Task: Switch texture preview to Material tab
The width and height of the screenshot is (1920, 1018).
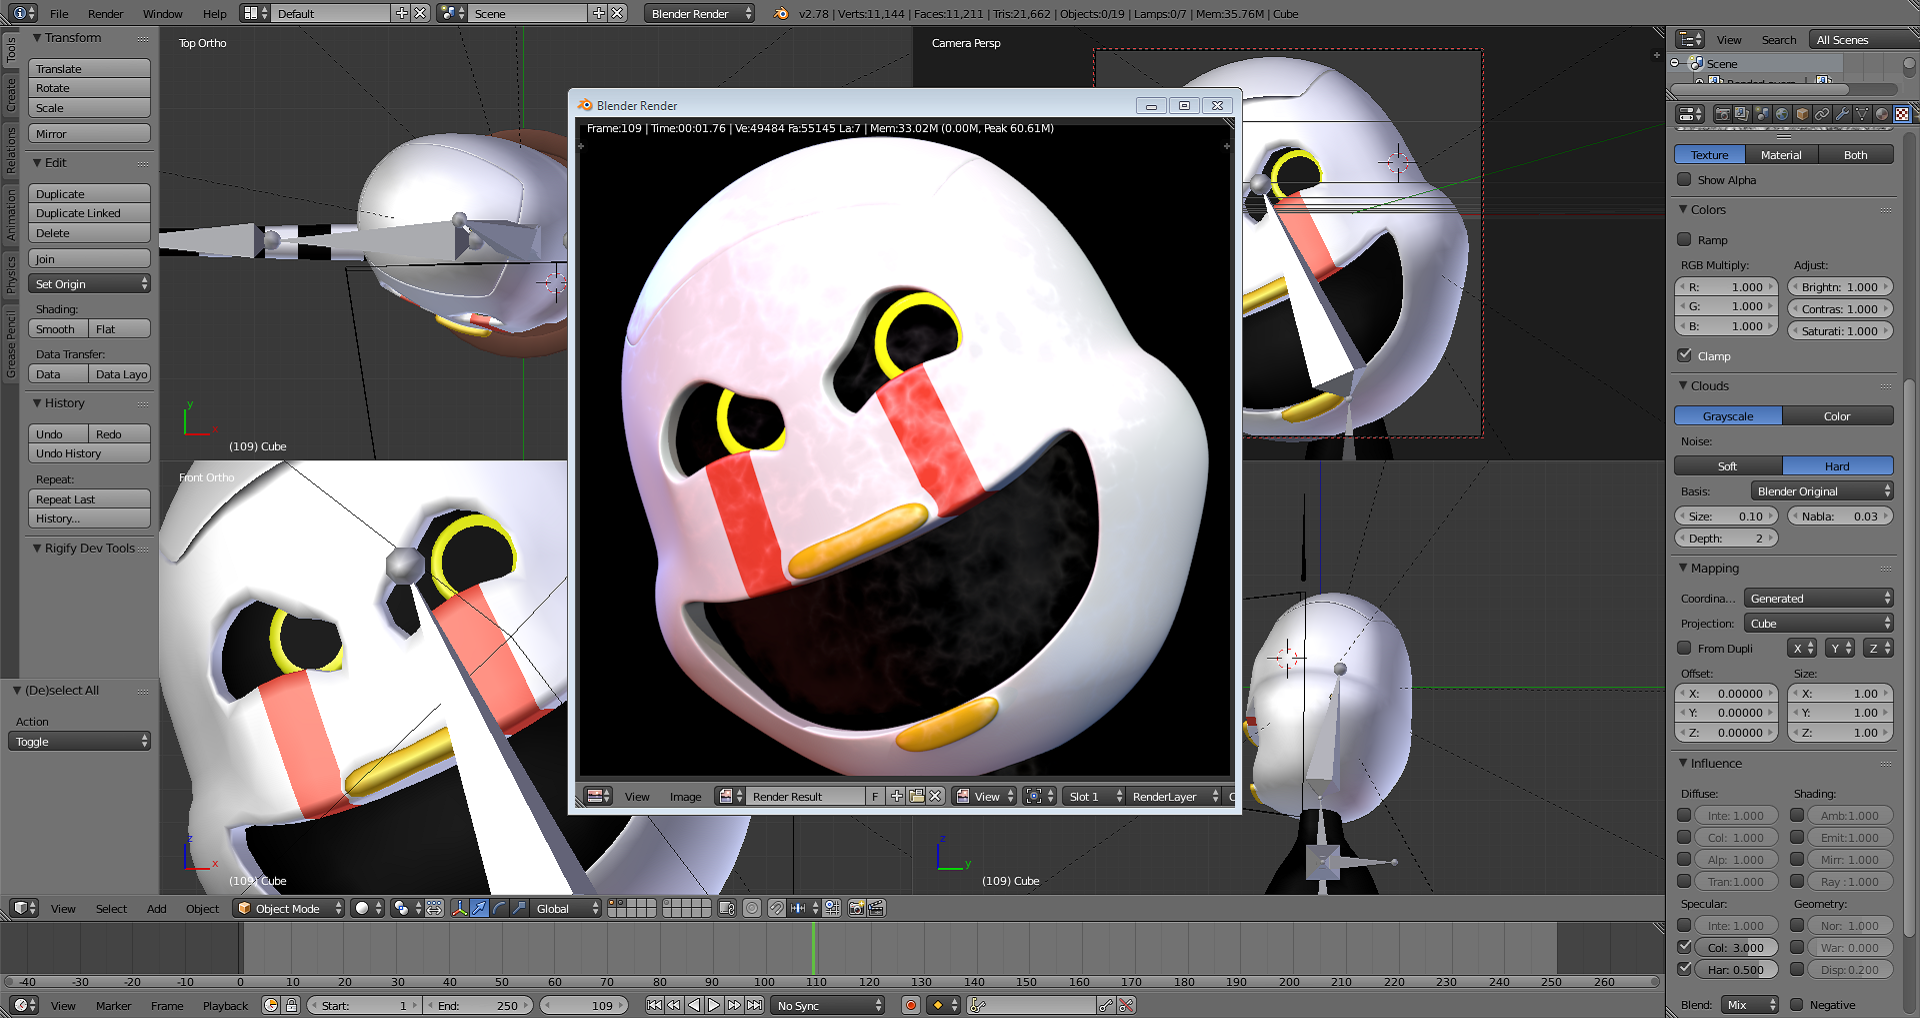Action: pyautogui.click(x=1781, y=155)
